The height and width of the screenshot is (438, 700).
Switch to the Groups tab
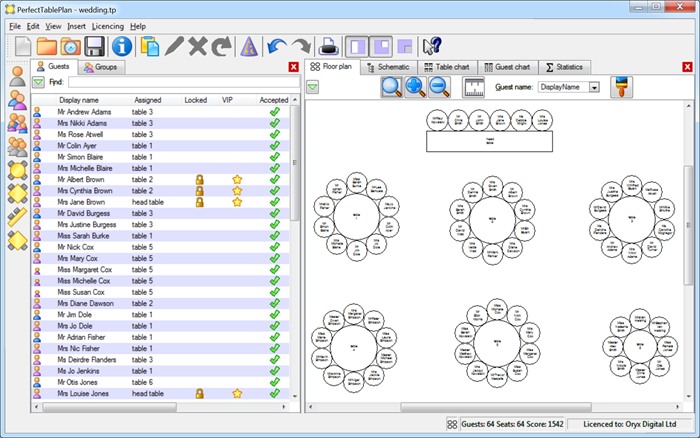click(100, 67)
